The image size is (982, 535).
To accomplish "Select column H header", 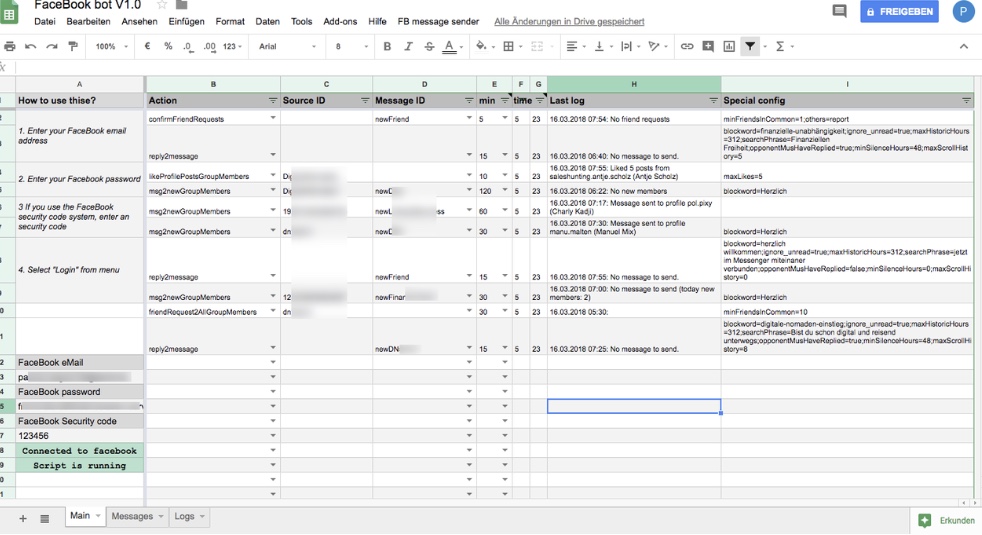I will [x=634, y=84].
